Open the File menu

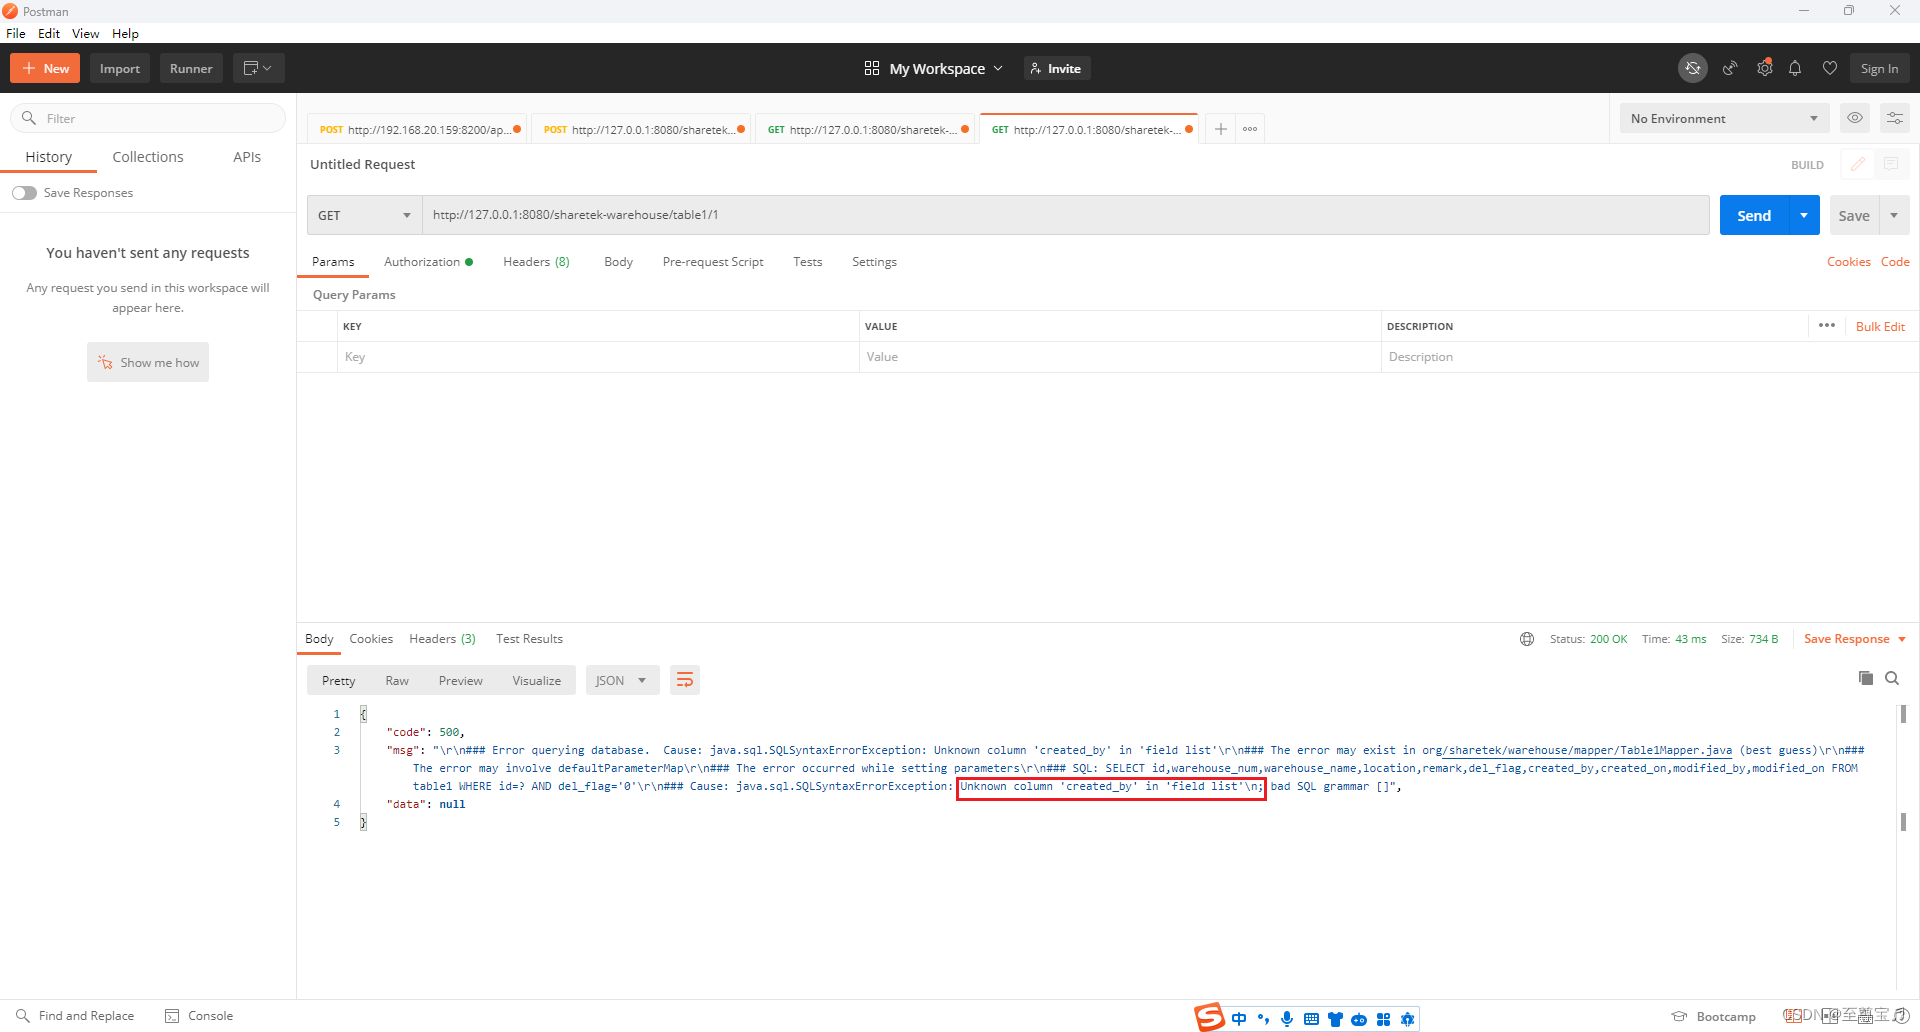(x=16, y=33)
